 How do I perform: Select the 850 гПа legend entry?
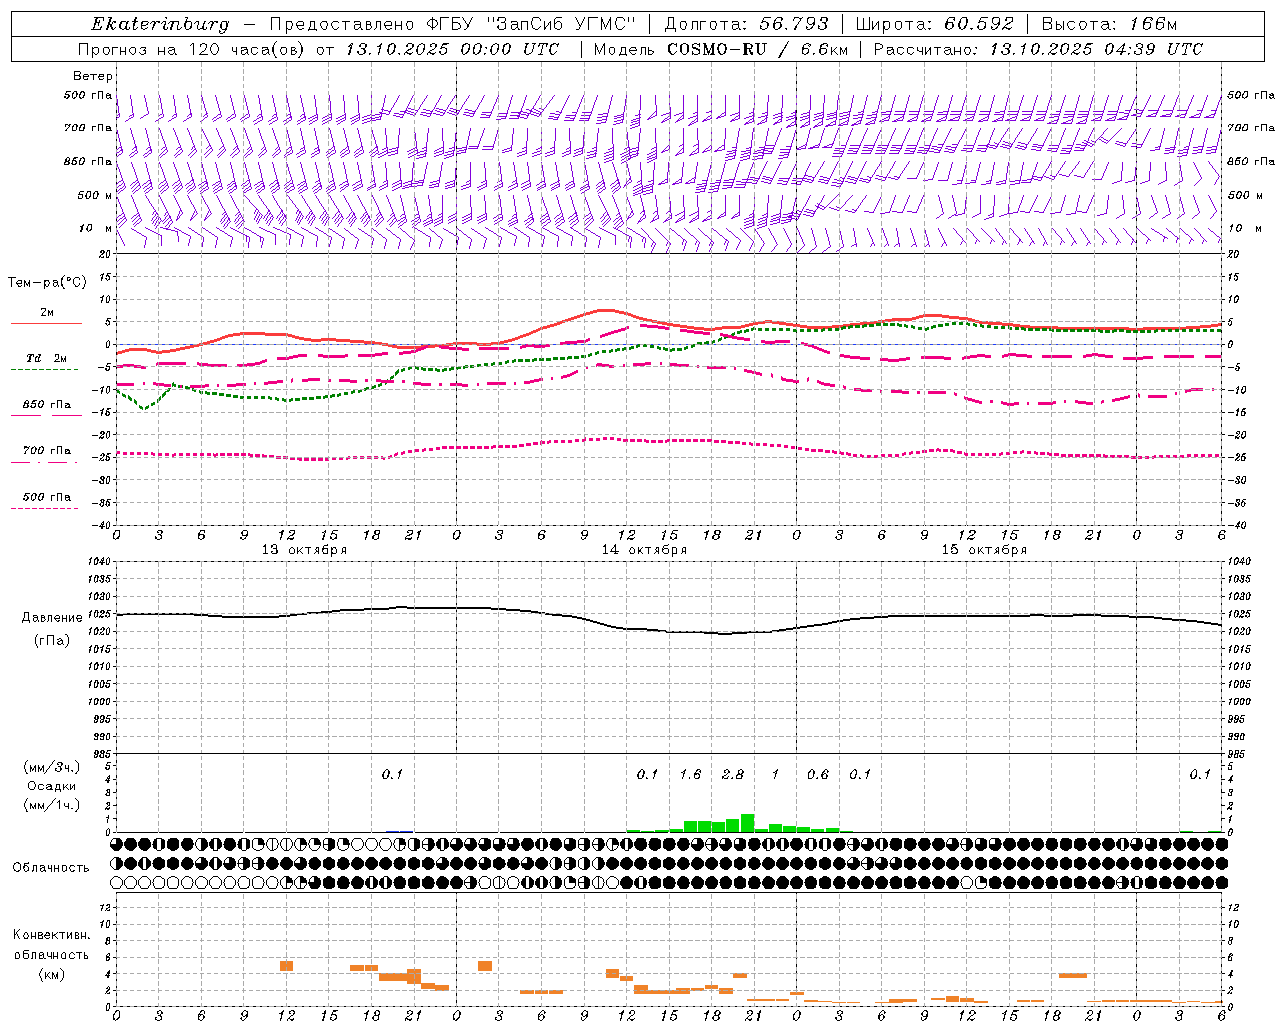pos(46,405)
